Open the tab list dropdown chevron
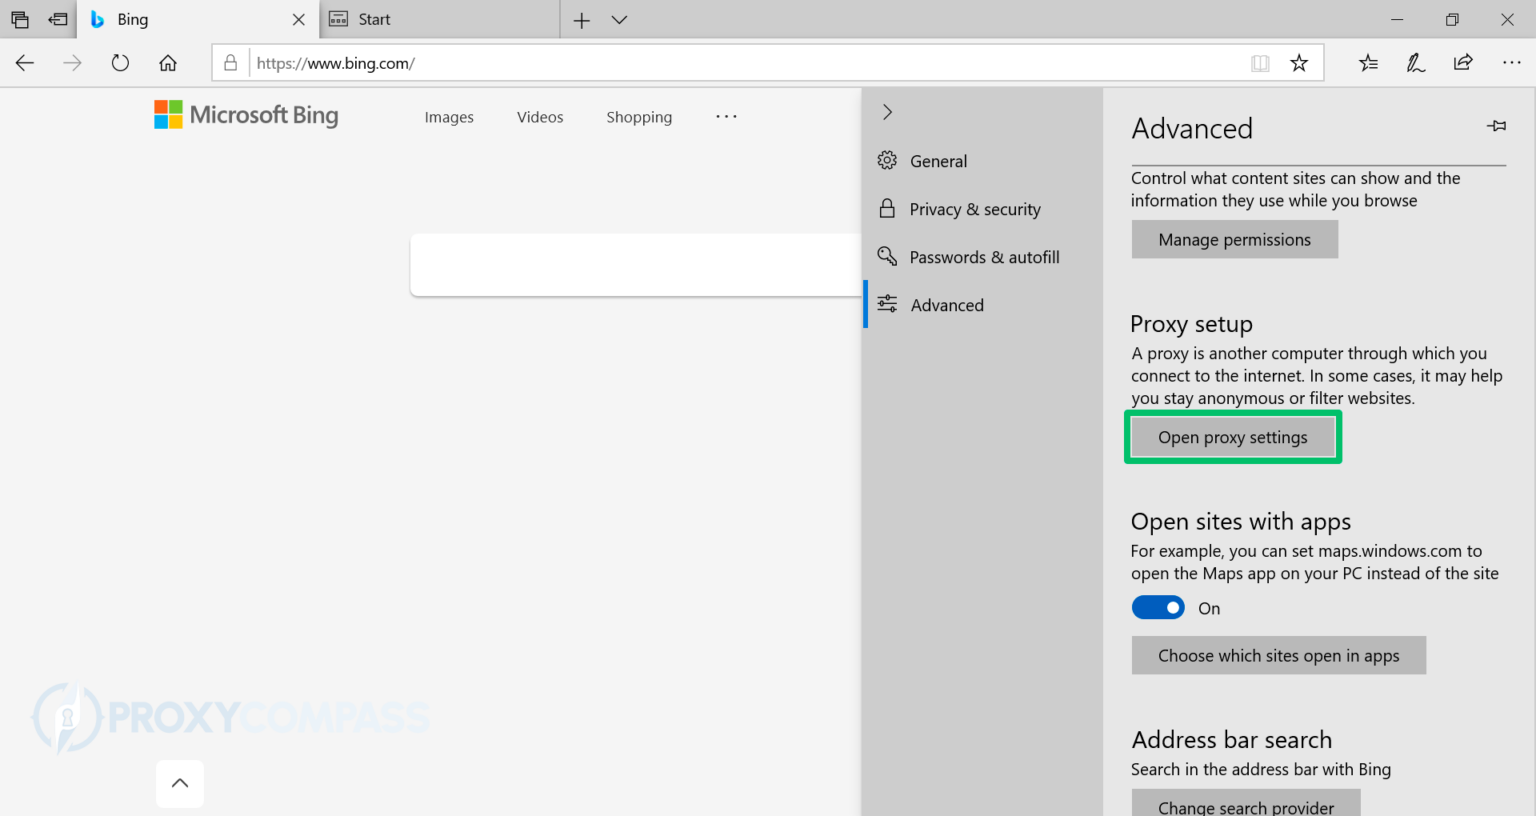Screen dimensions: 1536x816 tap(618, 19)
